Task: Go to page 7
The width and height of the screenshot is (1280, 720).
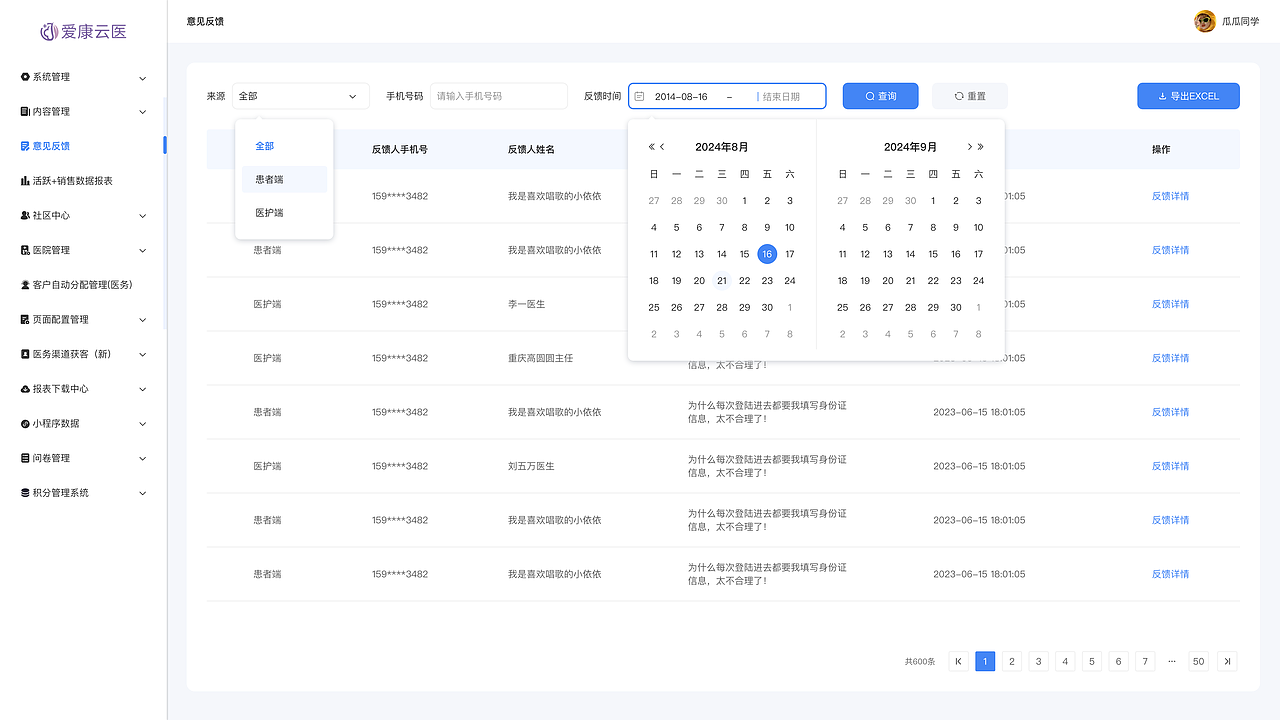Action: (1145, 661)
